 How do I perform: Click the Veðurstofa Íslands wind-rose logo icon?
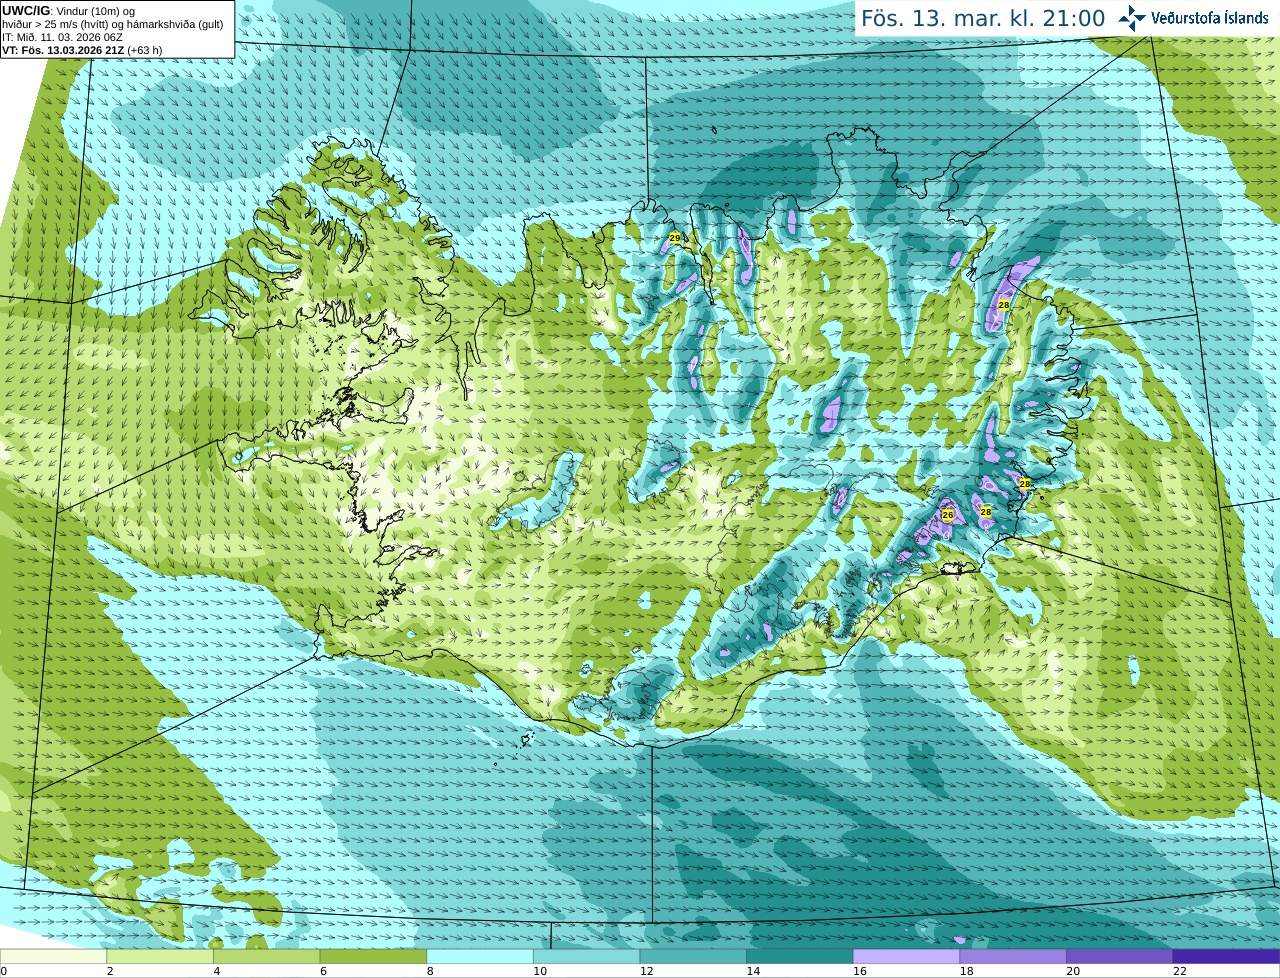click(x=1132, y=18)
